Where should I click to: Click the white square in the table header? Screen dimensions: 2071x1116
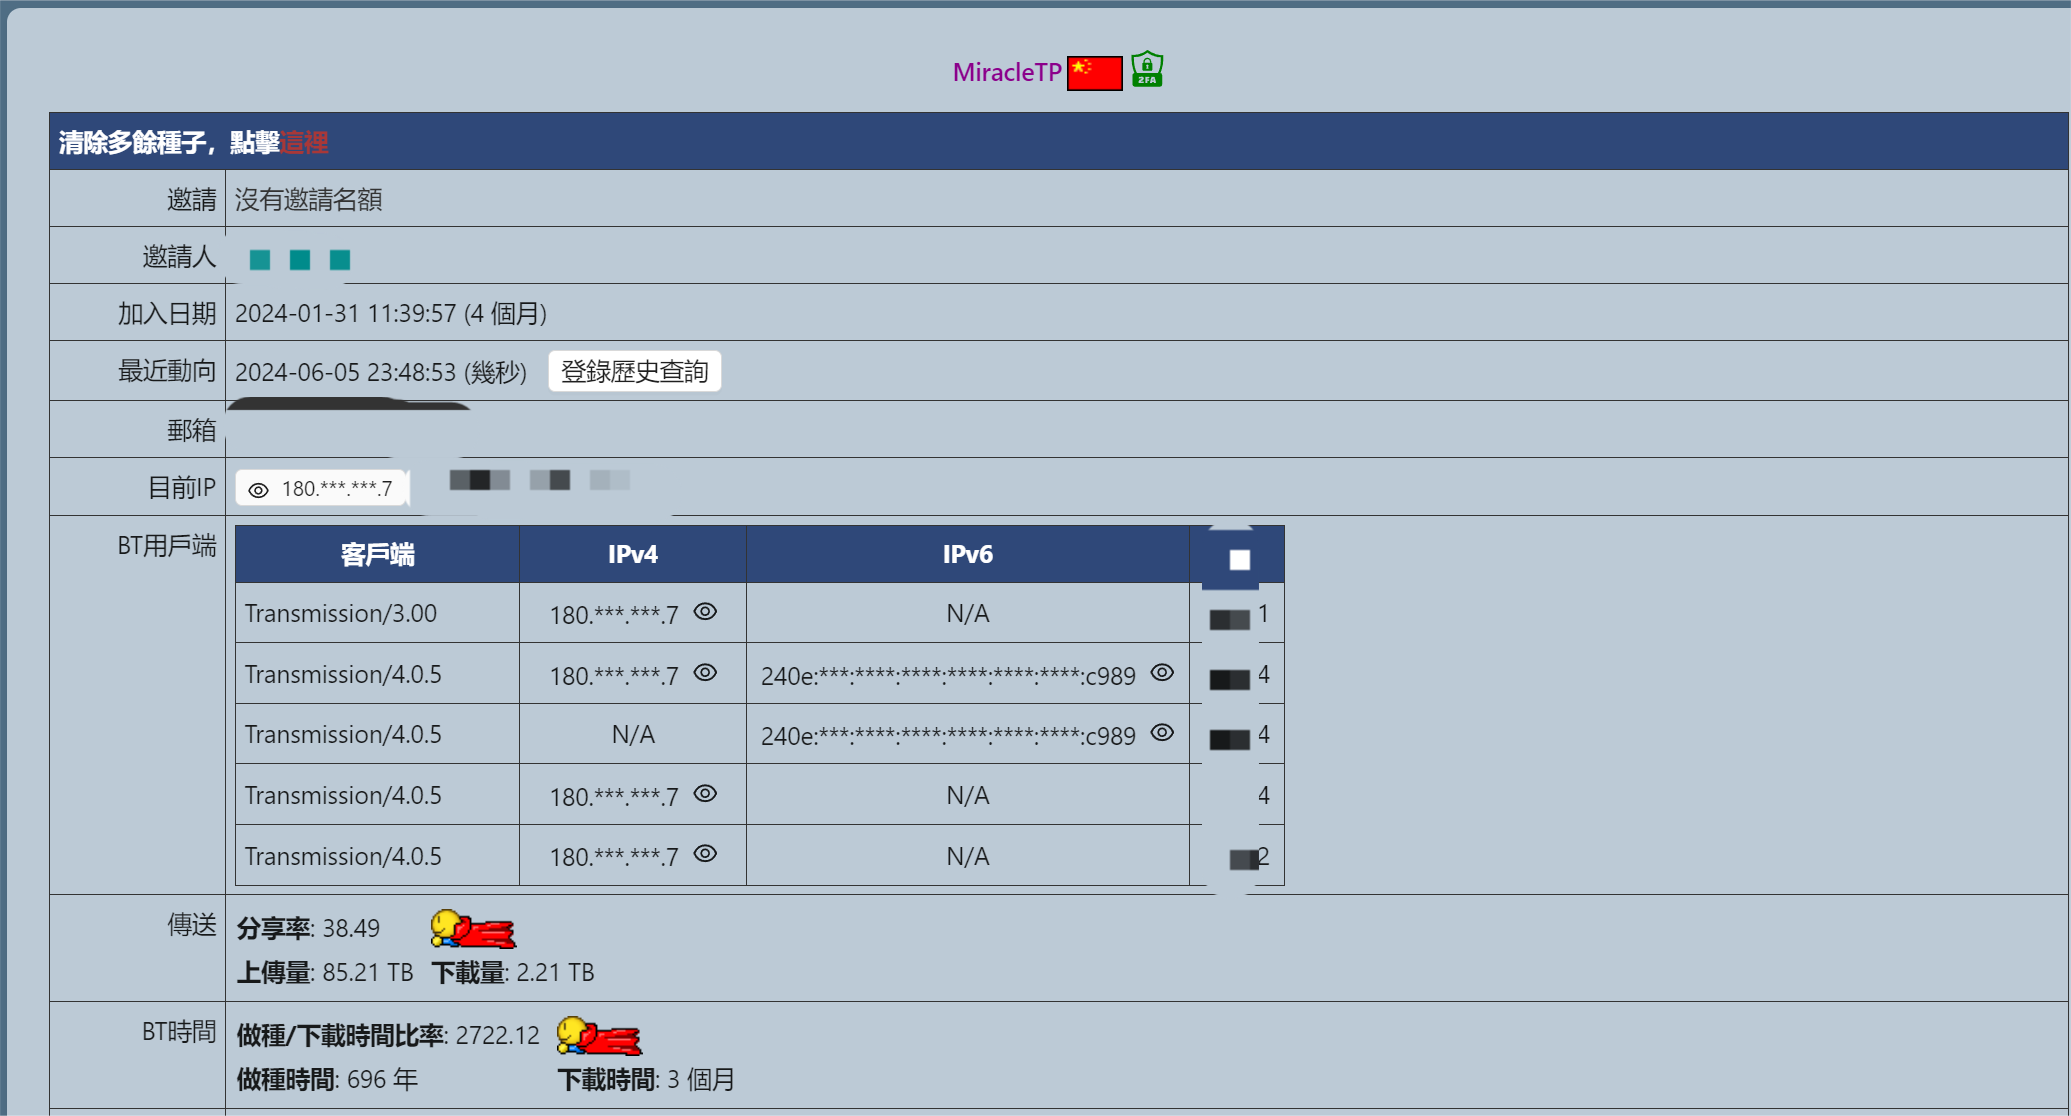pyautogui.click(x=1239, y=560)
